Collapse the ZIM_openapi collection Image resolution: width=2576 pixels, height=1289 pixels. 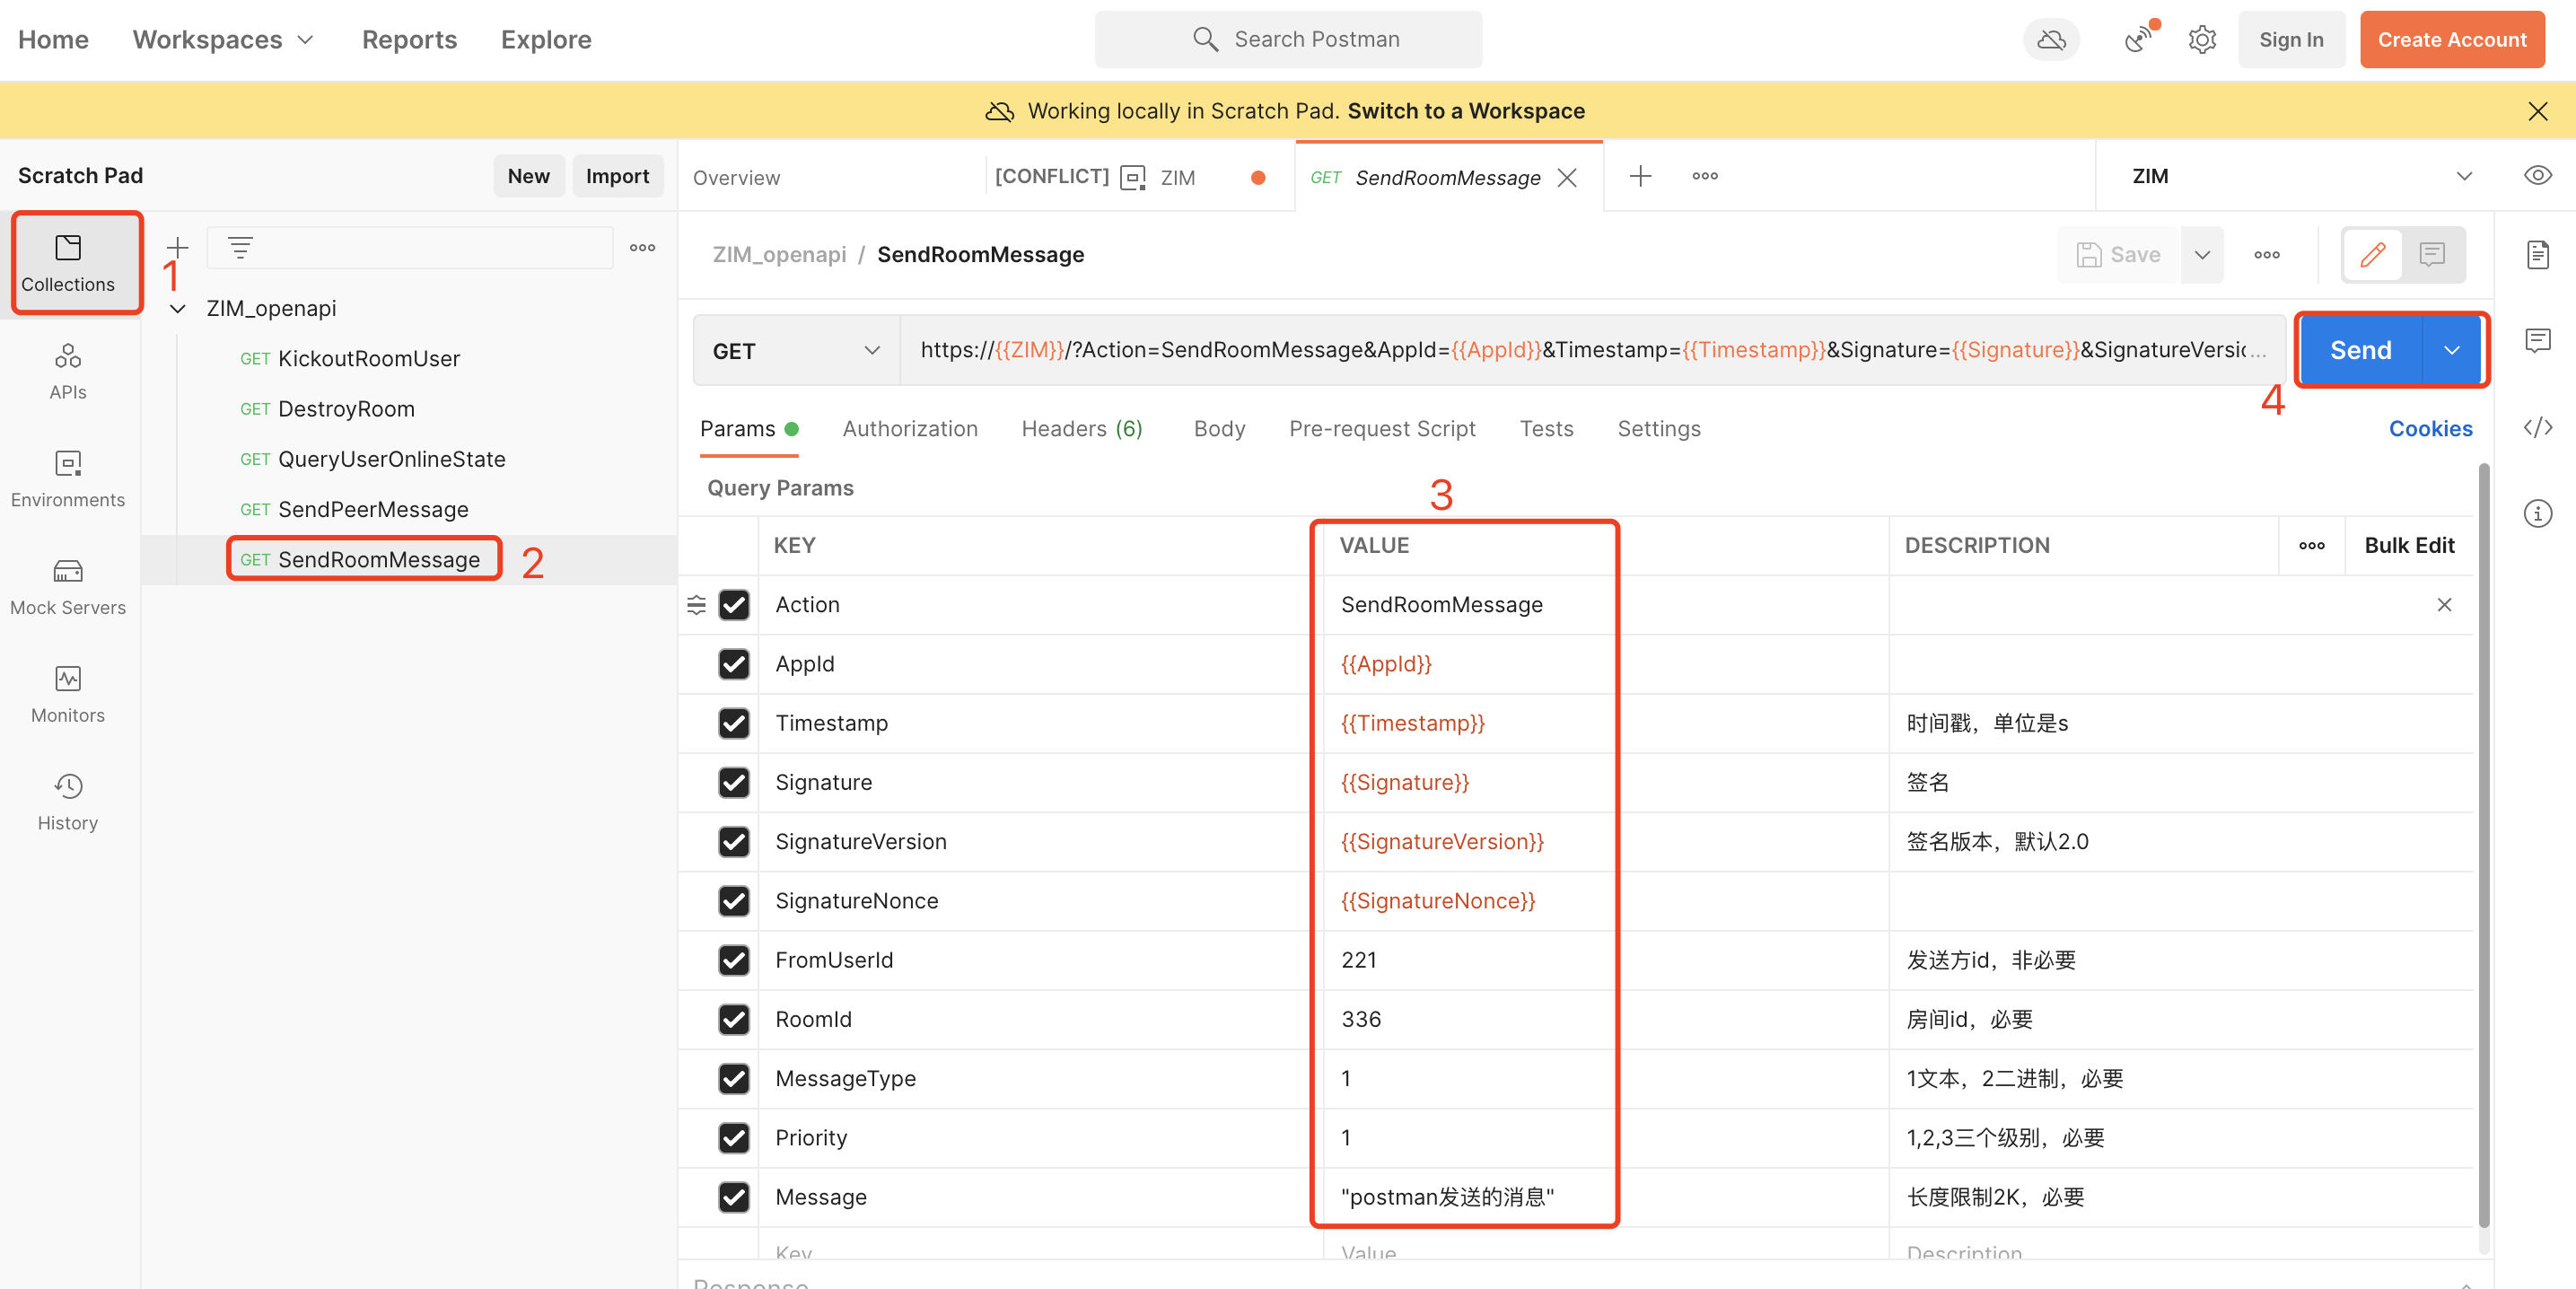(x=177, y=309)
